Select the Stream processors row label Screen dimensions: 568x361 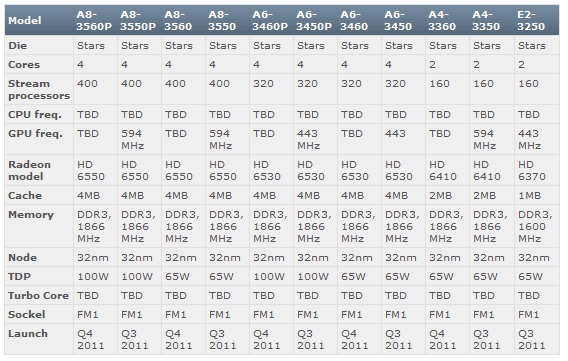coord(39,90)
